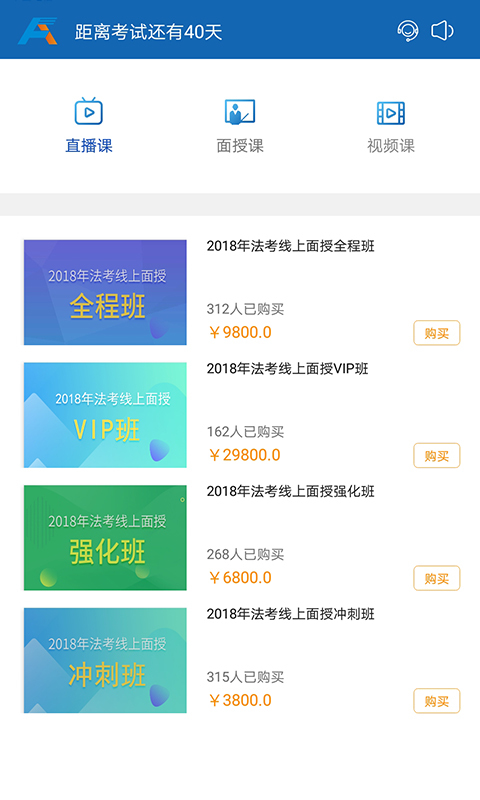Open the green 强化班 course thumbnail
480x800 pixels.
[105, 538]
